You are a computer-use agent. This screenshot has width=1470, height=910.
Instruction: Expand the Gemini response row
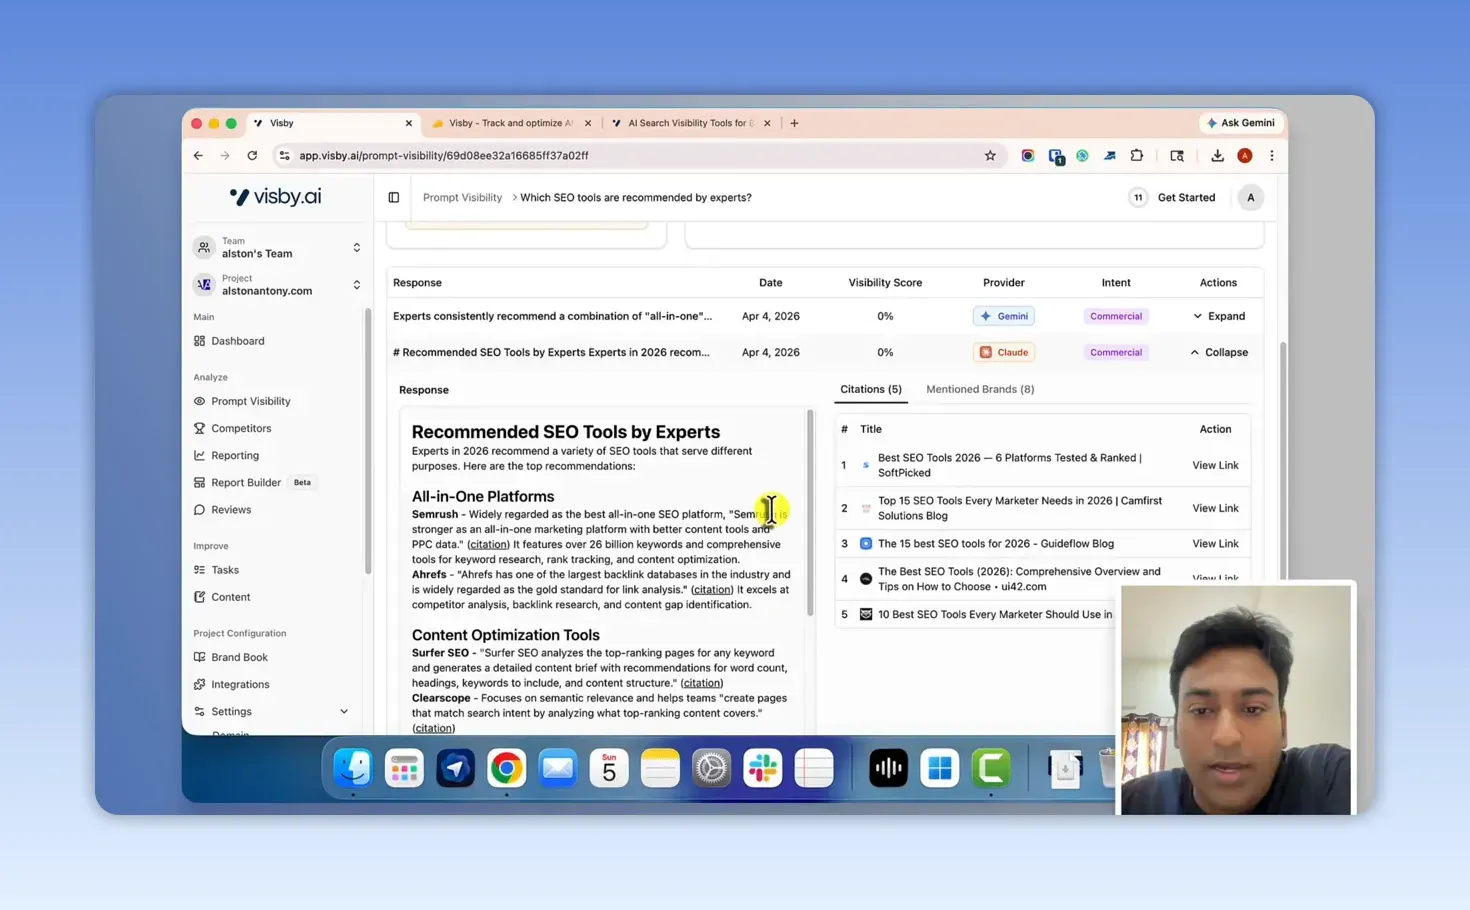1219,316
